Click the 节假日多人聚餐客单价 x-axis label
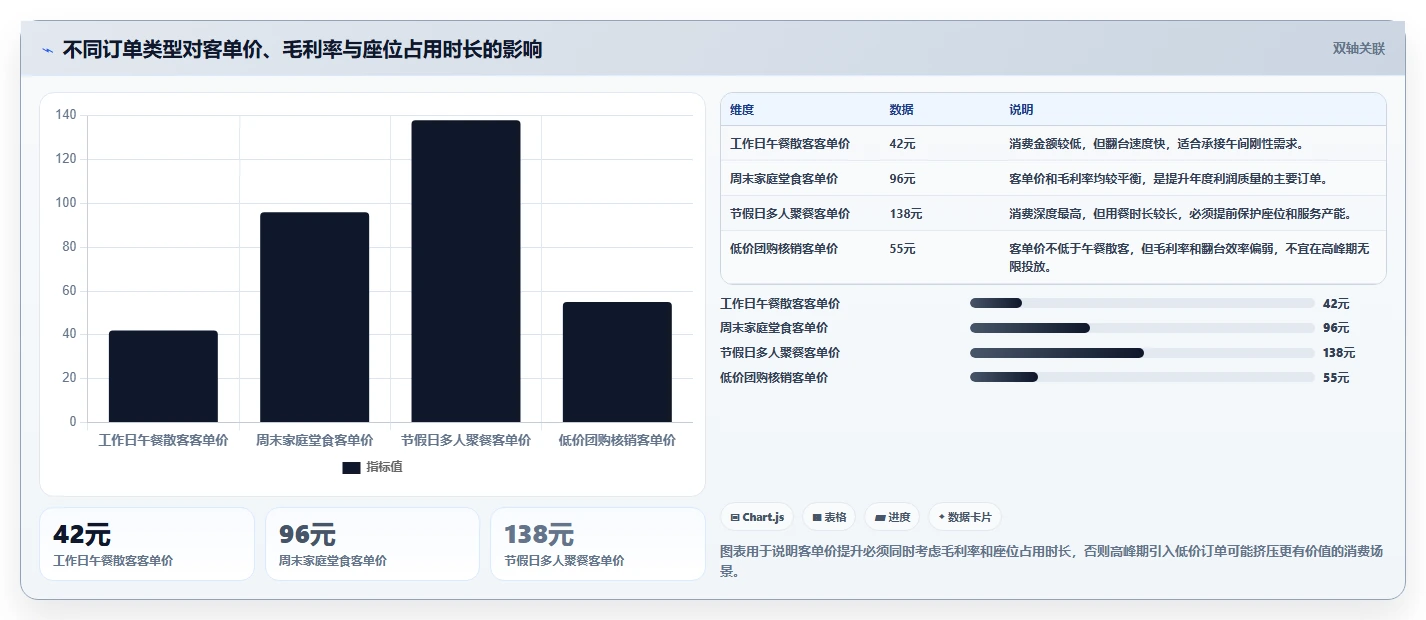The width and height of the screenshot is (1426, 620). tap(466, 440)
